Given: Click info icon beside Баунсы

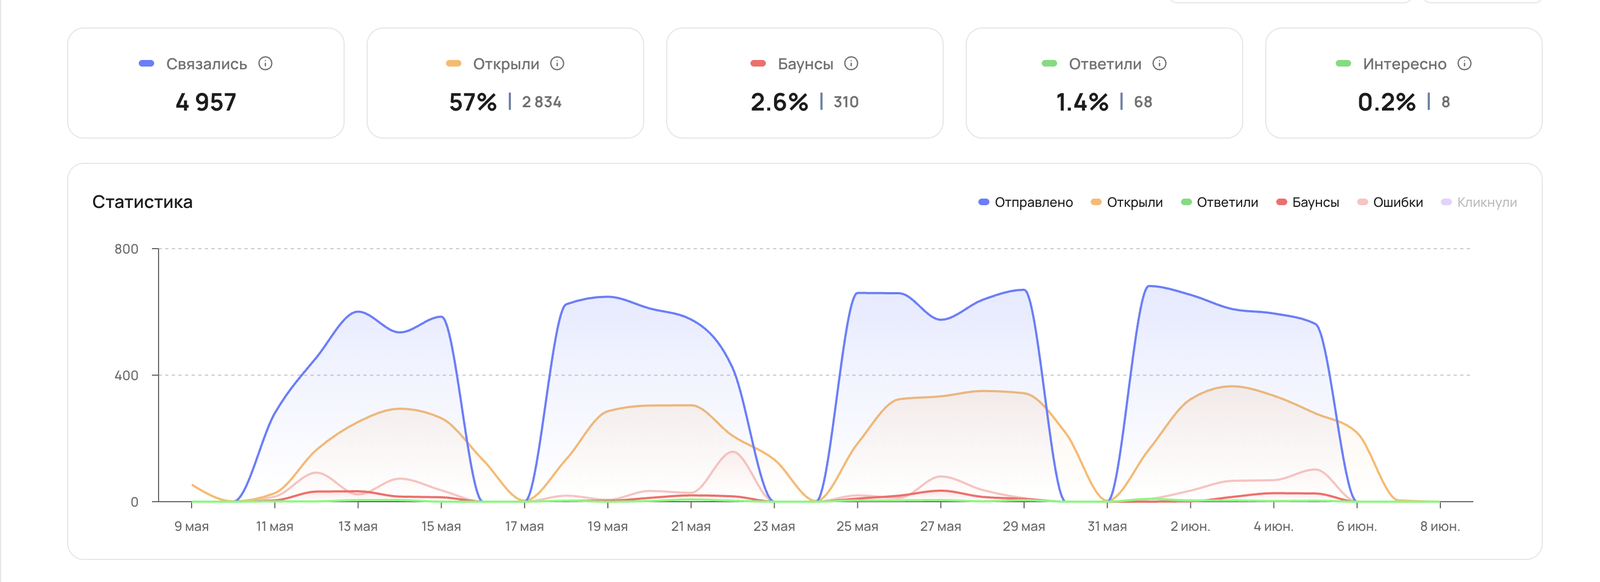Looking at the screenshot, I should click(851, 63).
